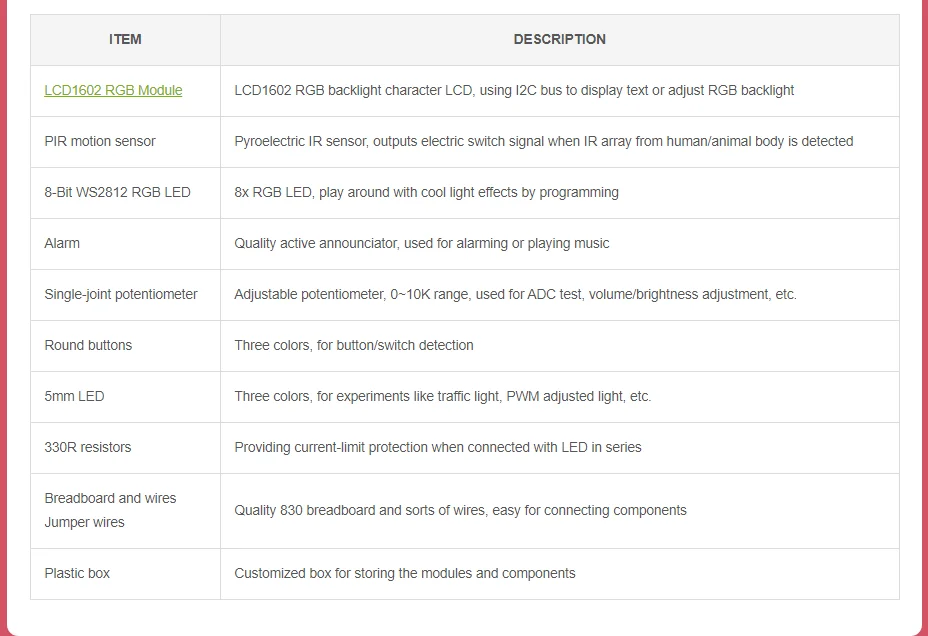The width and height of the screenshot is (928, 636).
Task: Click the Adjustable potentiometer description text
Action: tap(515, 294)
